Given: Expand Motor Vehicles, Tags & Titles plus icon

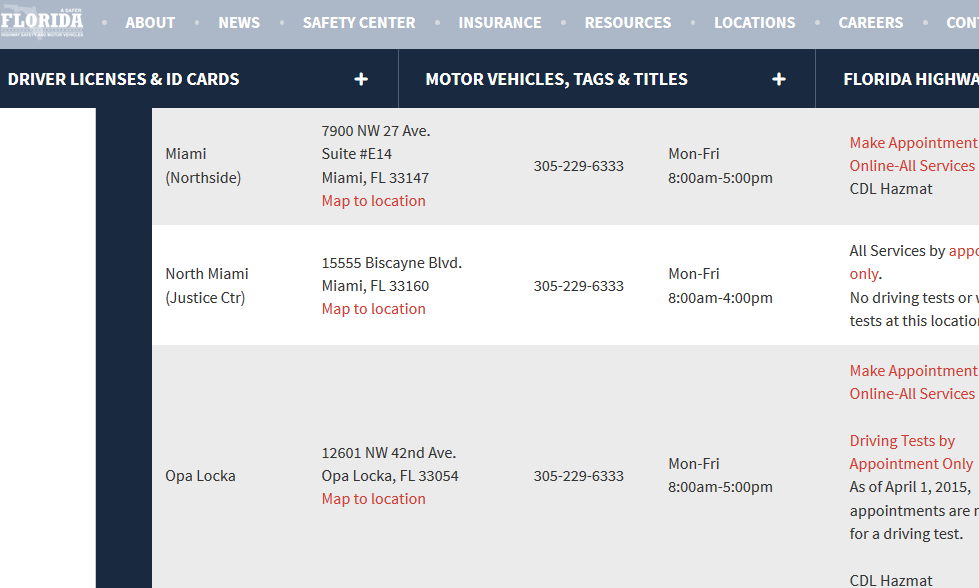Looking at the screenshot, I should coord(779,79).
